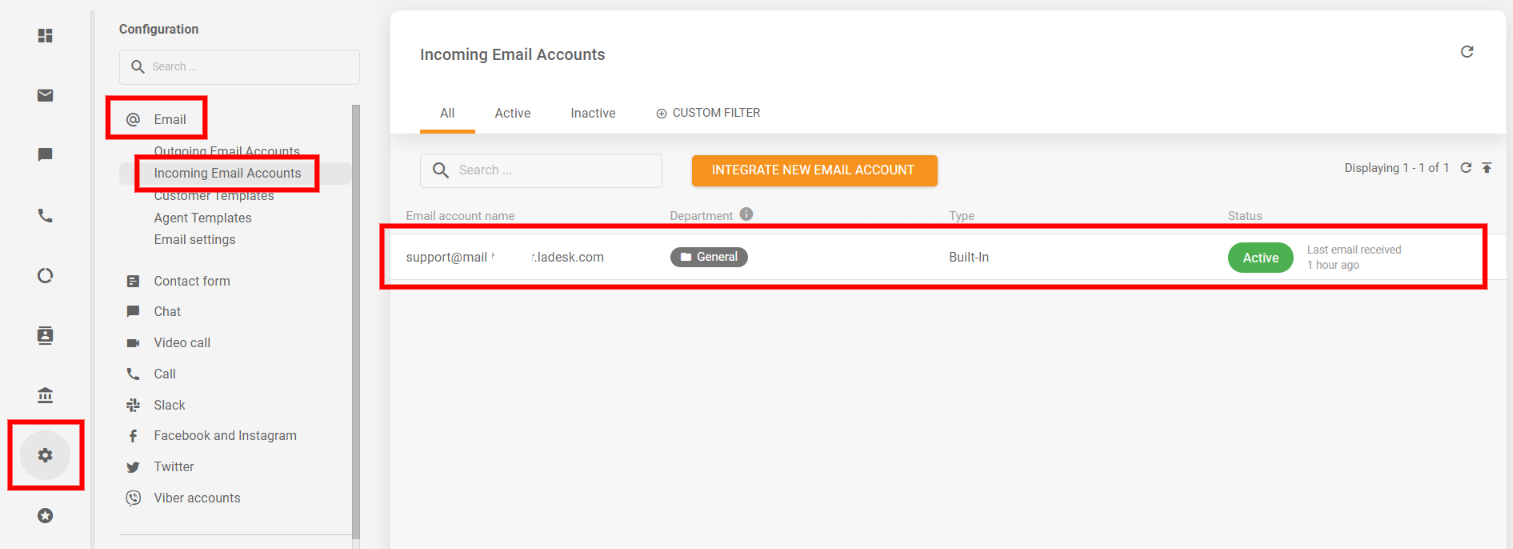Open the customers contact icon in sidebar
This screenshot has width=1513, height=549.
(x=45, y=335)
